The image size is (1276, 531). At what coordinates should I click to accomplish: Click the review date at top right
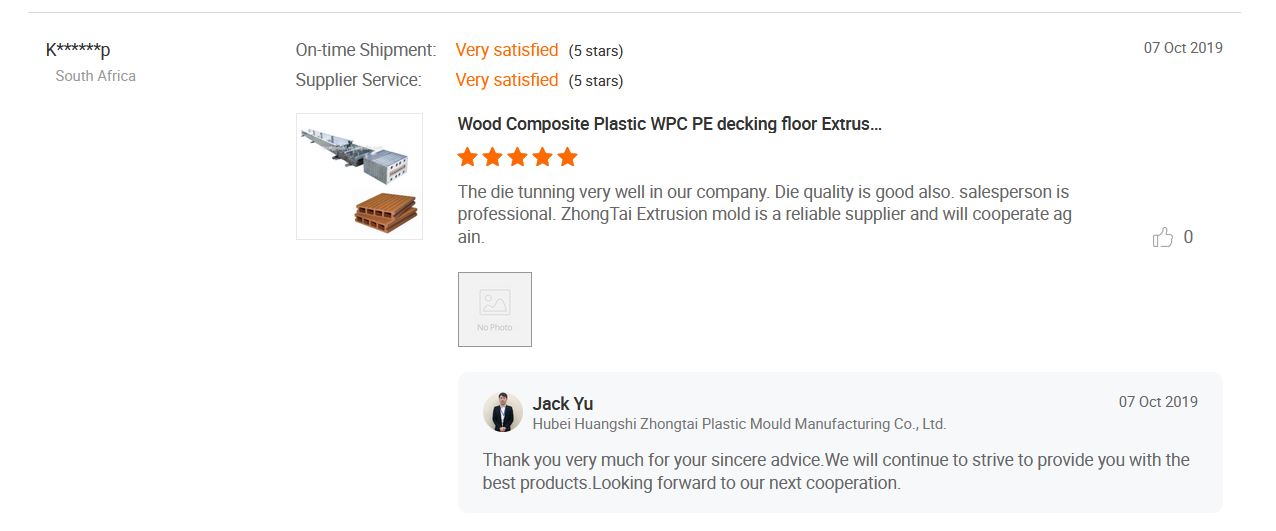point(1183,48)
